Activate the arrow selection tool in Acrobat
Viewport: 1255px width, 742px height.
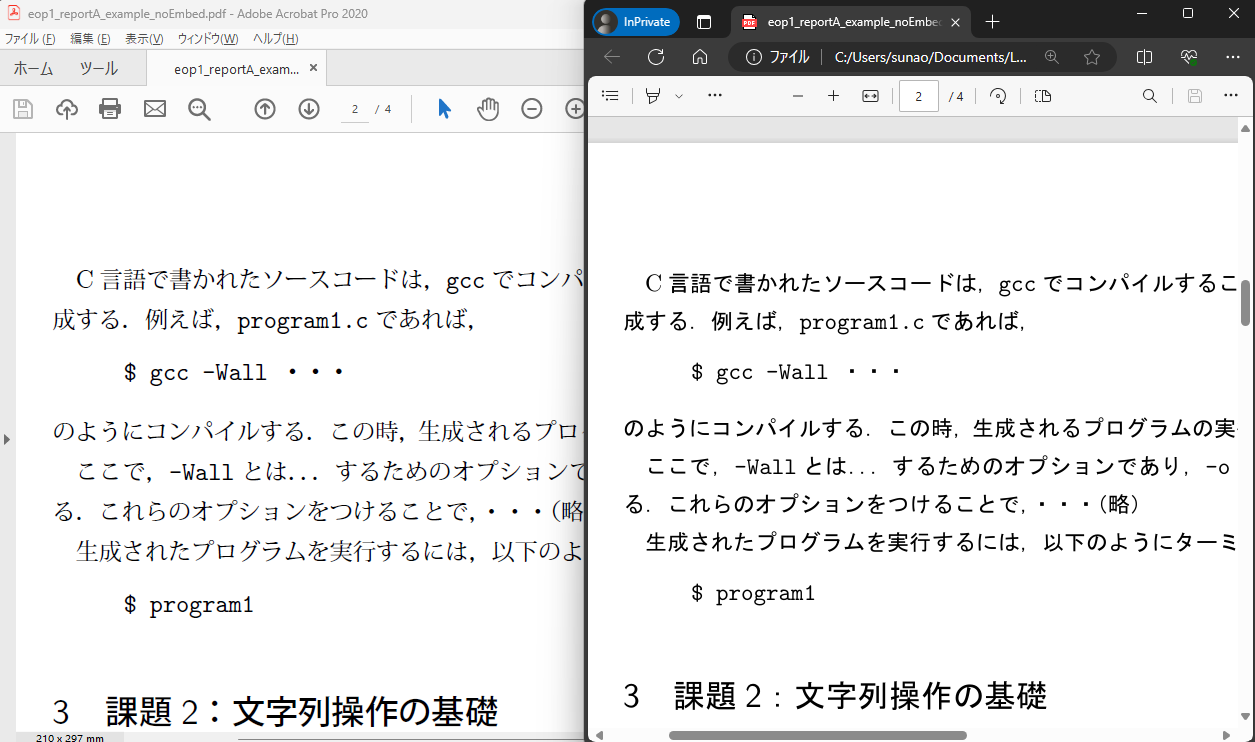pos(444,109)
